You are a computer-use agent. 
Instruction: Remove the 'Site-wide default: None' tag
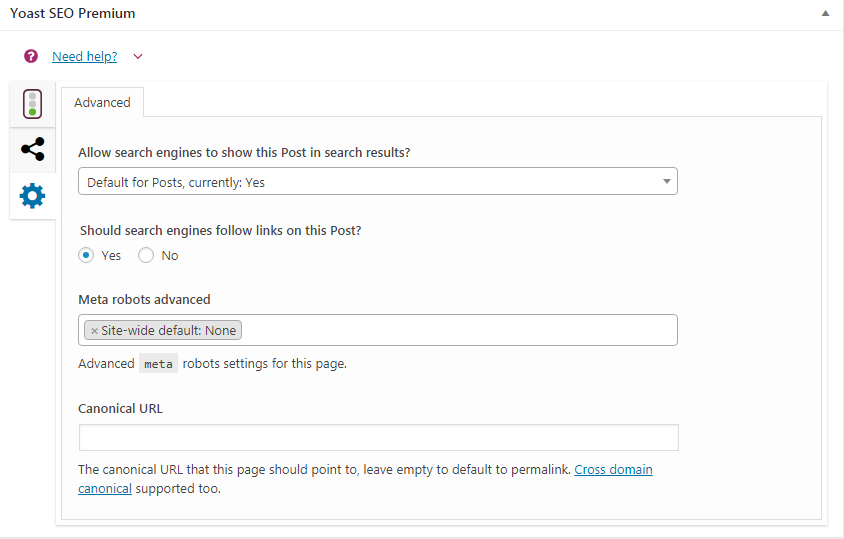point(94,331)
